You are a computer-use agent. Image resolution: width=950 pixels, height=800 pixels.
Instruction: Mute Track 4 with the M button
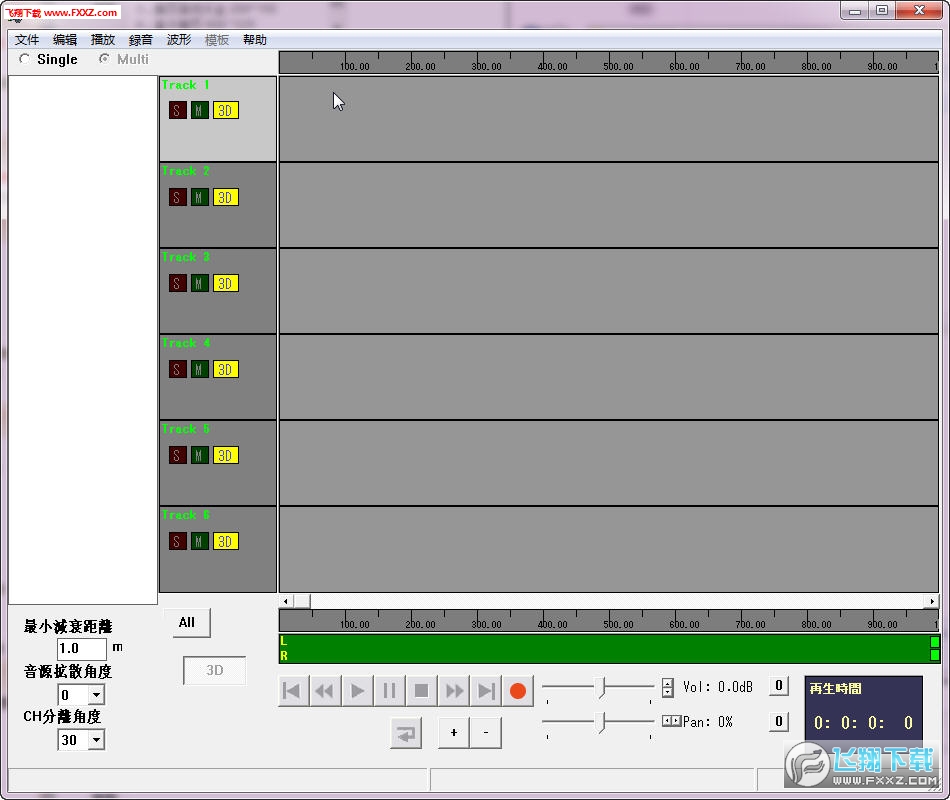199,369
